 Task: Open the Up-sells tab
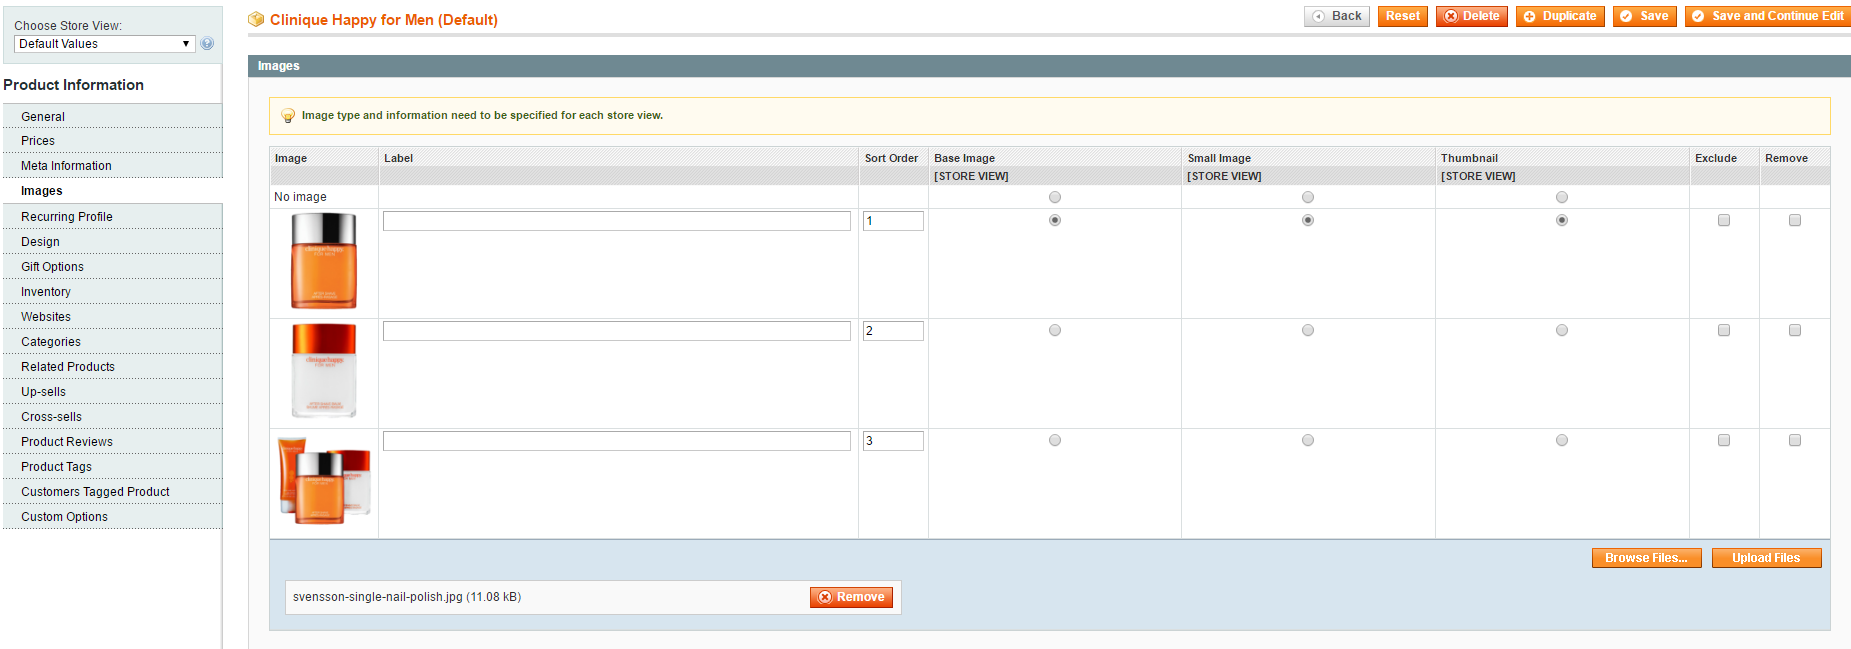point(112,391)
